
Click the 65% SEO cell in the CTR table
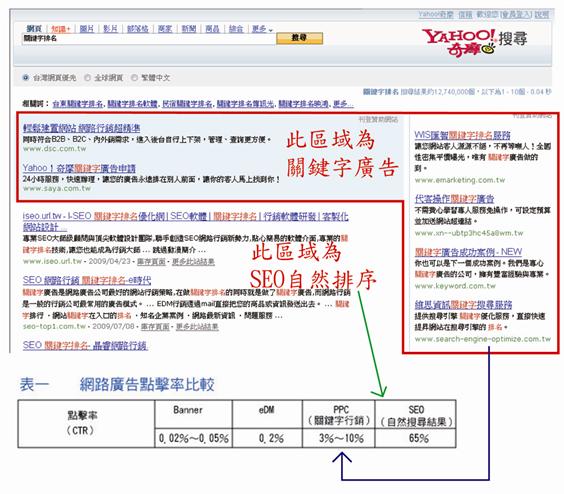click(x=415, y=438)
